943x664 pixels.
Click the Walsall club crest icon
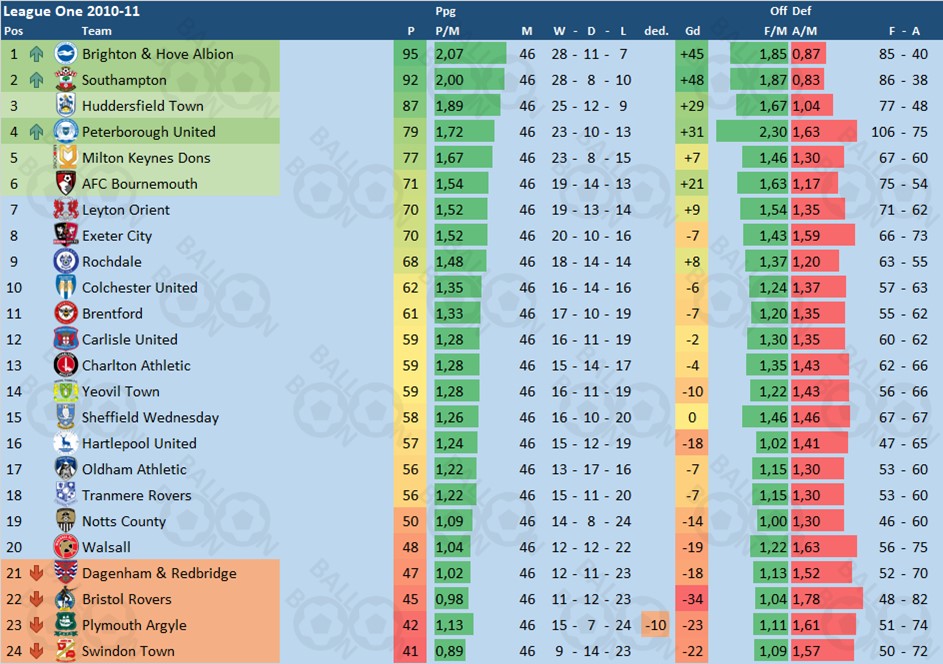coord(66,548)
